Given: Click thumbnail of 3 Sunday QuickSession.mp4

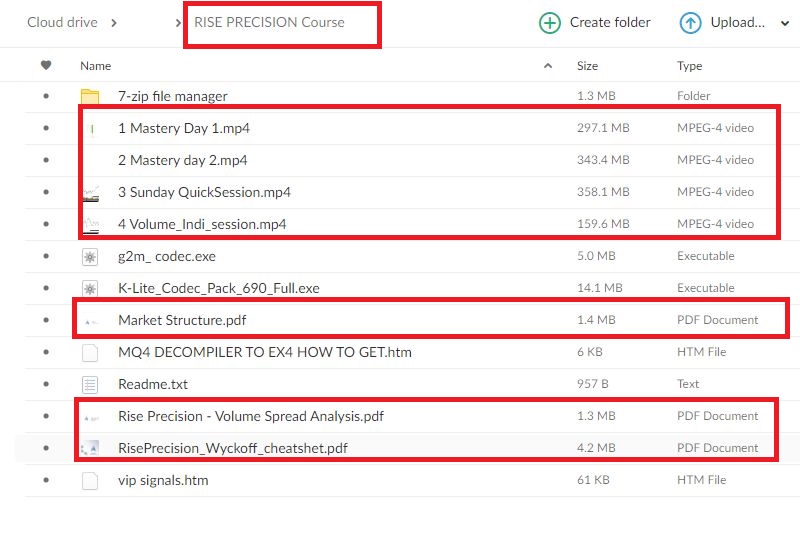Looking at the screenshot, I should [91, 193].
